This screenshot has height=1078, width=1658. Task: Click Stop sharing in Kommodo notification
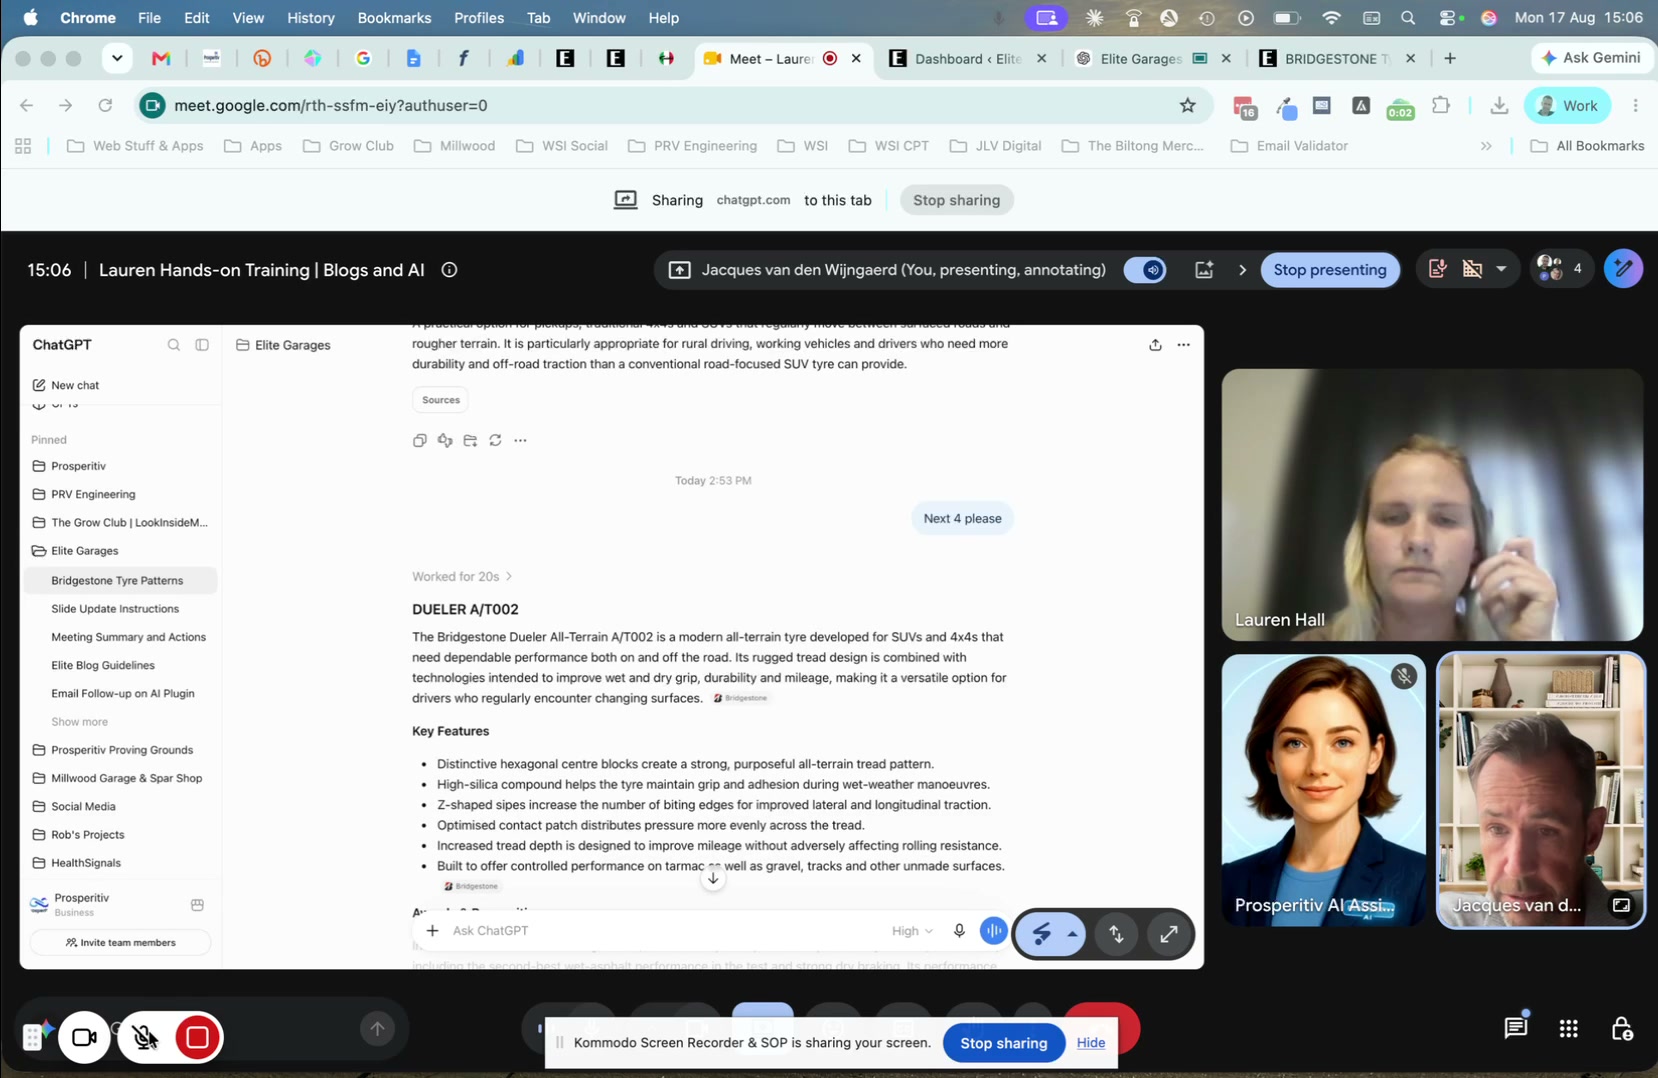(1003, 1043)
